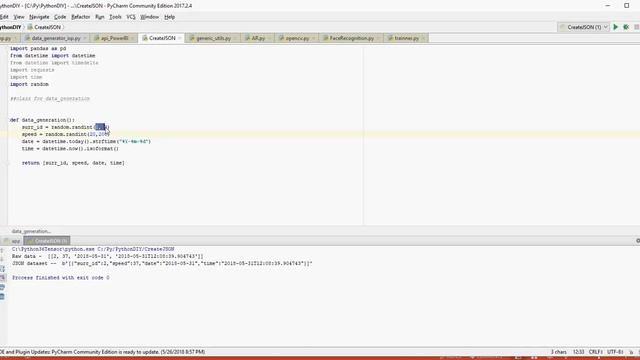
Task: Run CreateJSON with the green play icon
Action: click(616, 27)
